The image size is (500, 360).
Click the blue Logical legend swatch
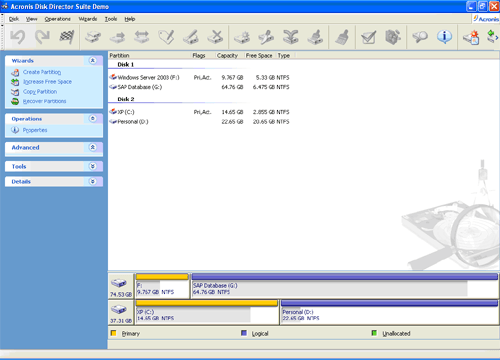244,333
